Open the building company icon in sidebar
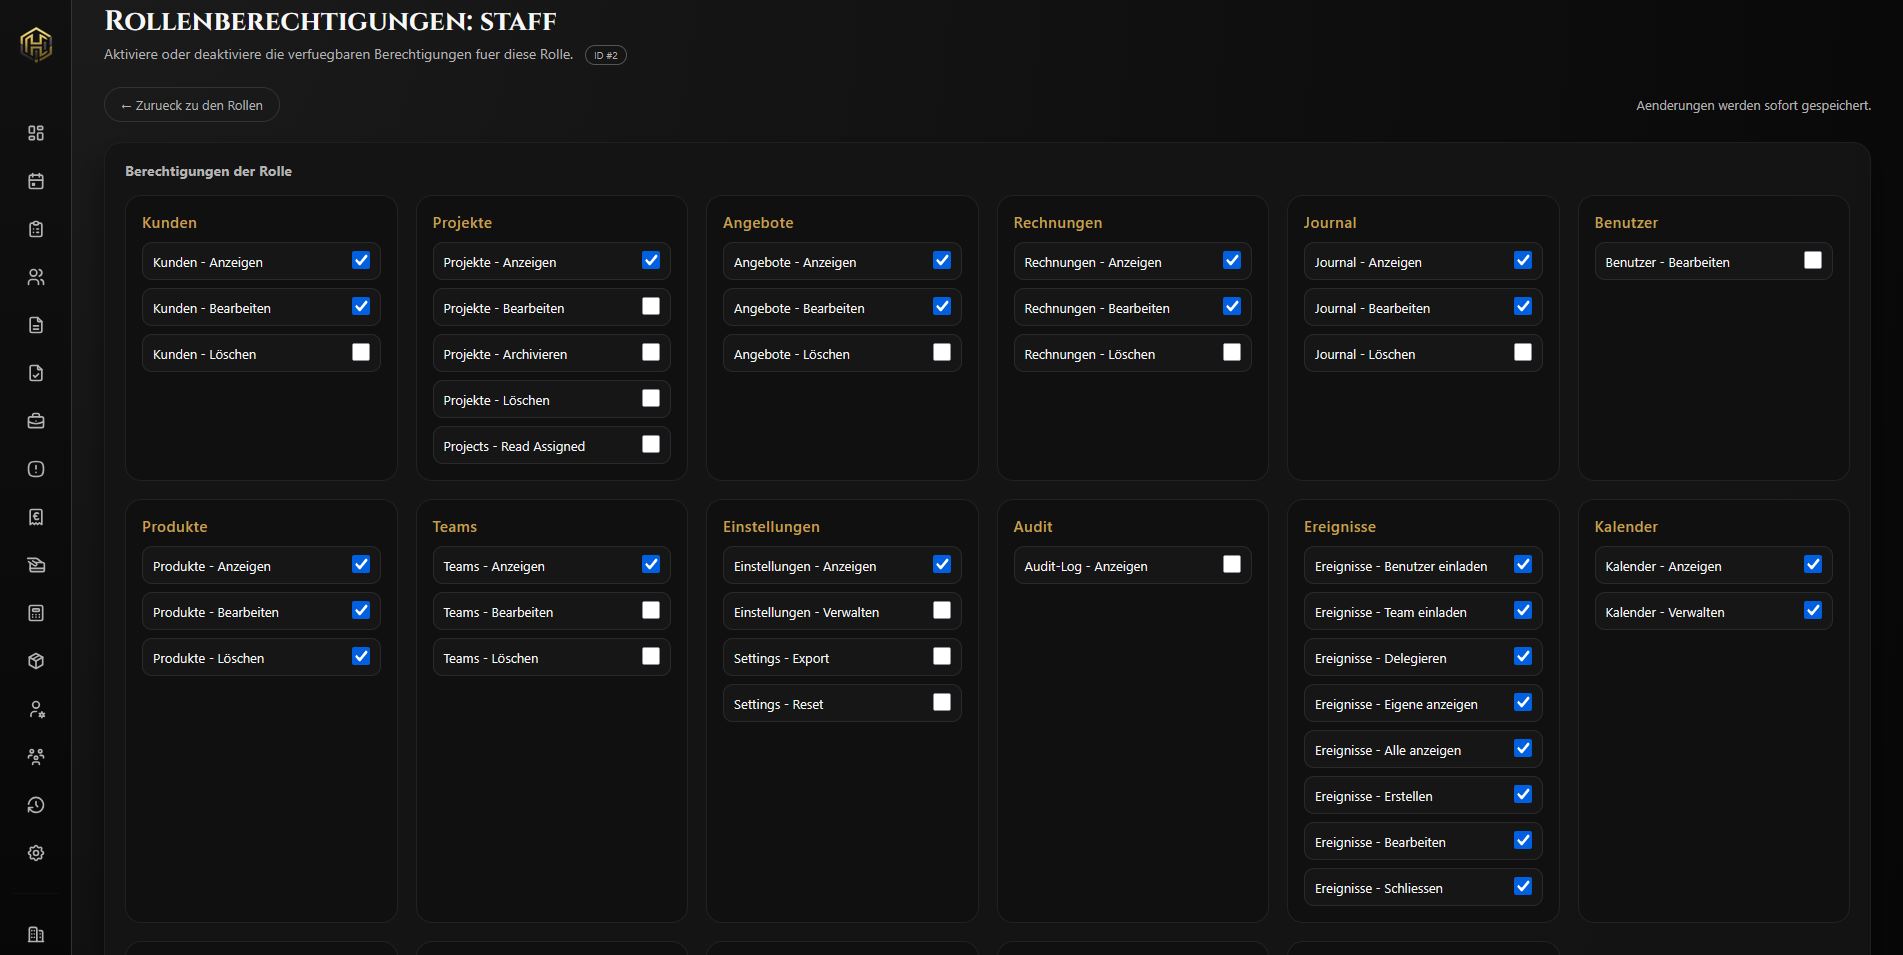The image size is (1903, 955). 36,934
